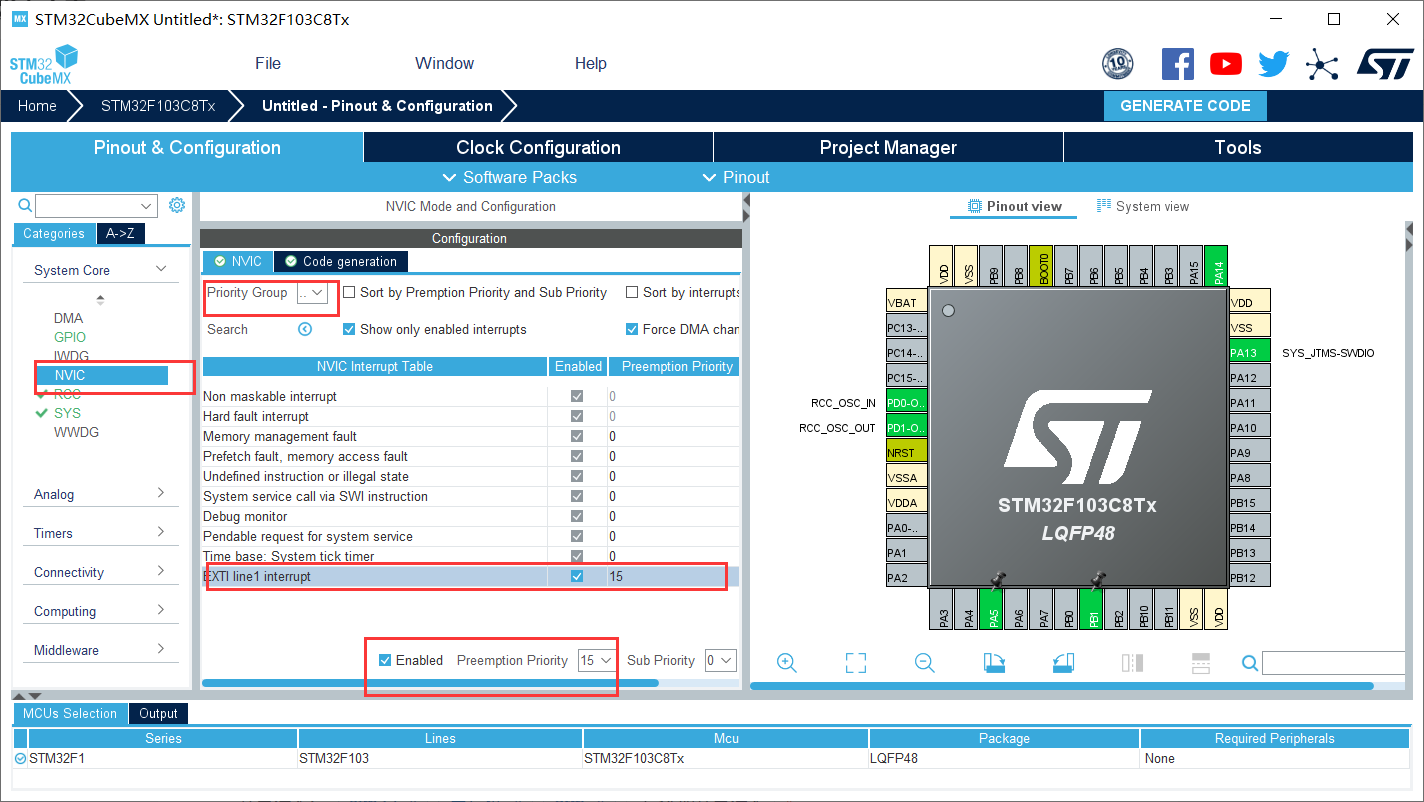Open the Output tab at the bottom

pyautogui.click(x=158, y=713)
